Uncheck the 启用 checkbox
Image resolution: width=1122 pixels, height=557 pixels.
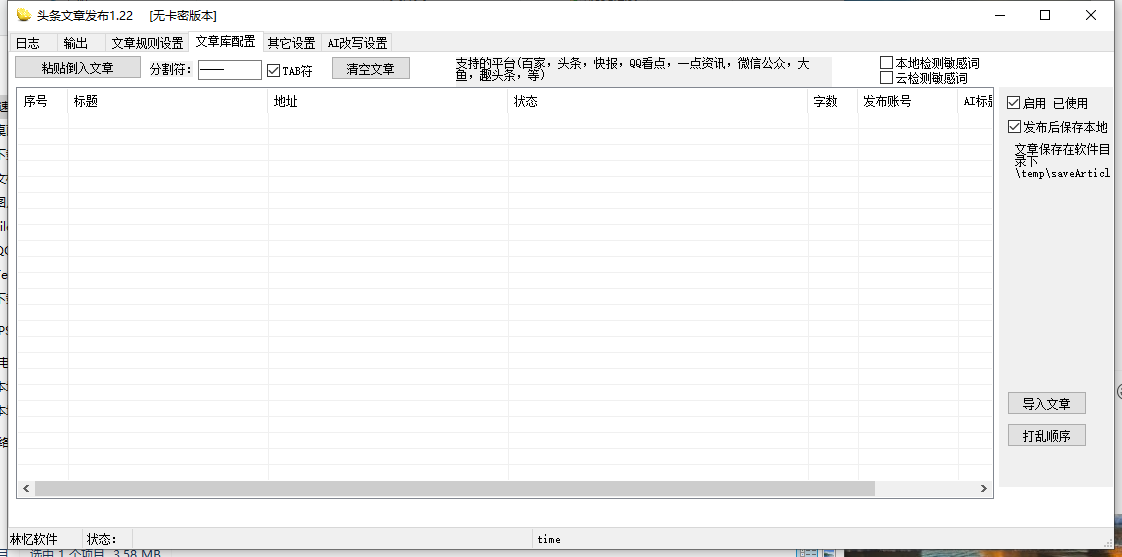(x=1014, y=103)
